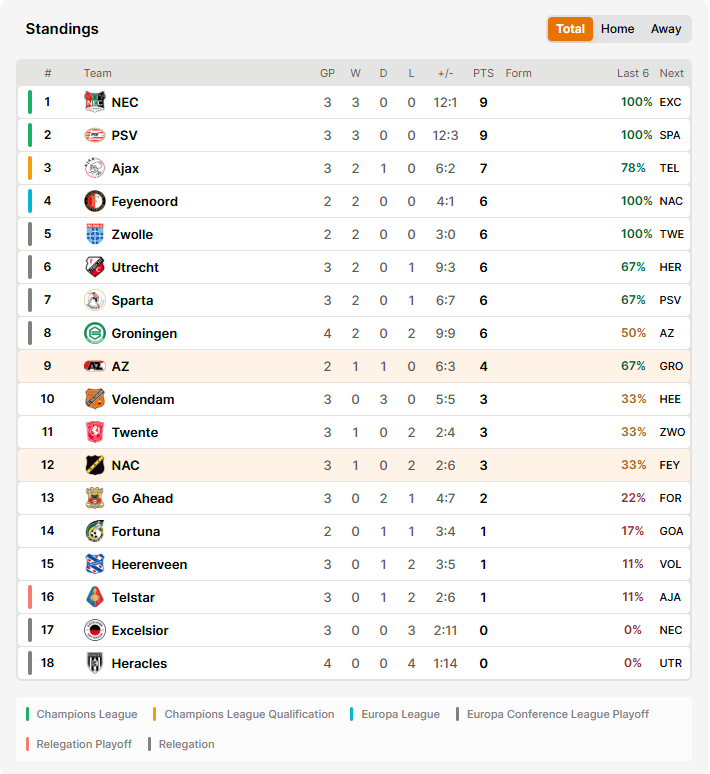Click the Twente red crest
This screenshot has width=710, height=774.
(94, 432)
